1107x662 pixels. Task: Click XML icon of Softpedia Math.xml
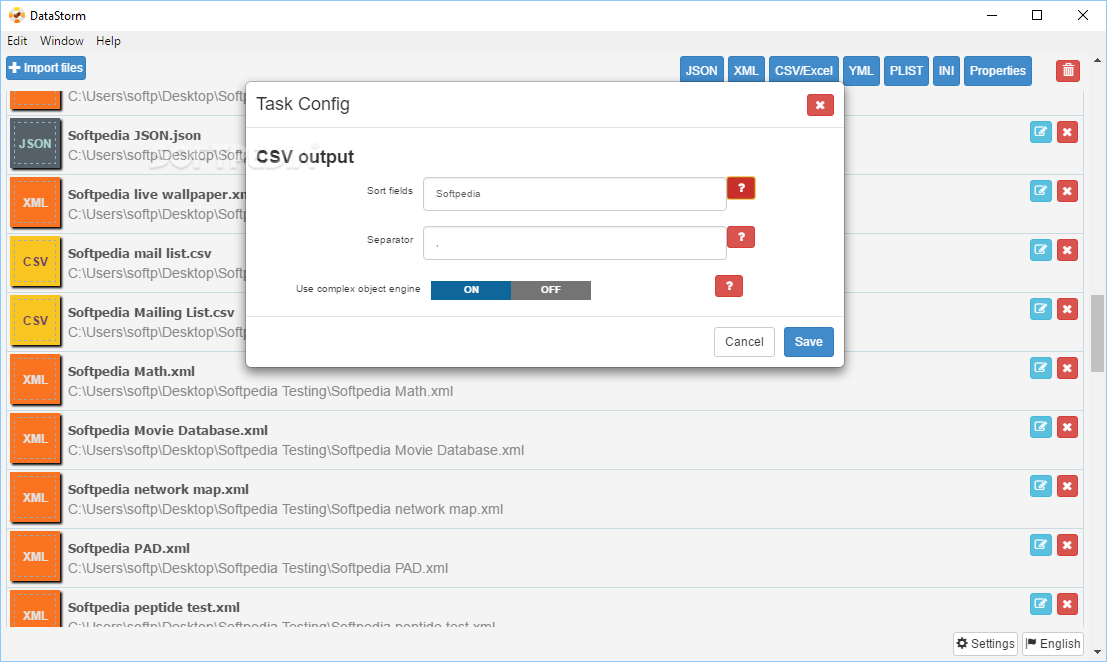pyautogui.click(x=35, y=380)
